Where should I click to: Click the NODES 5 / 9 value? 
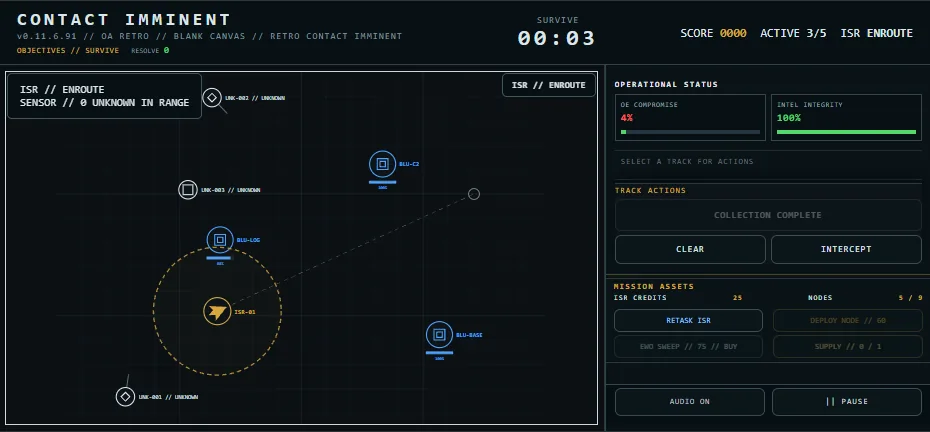click(911, 298)
